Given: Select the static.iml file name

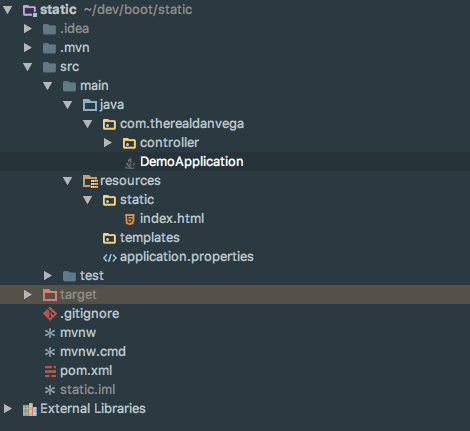Looking at the screenshot, I should point(88,390).
